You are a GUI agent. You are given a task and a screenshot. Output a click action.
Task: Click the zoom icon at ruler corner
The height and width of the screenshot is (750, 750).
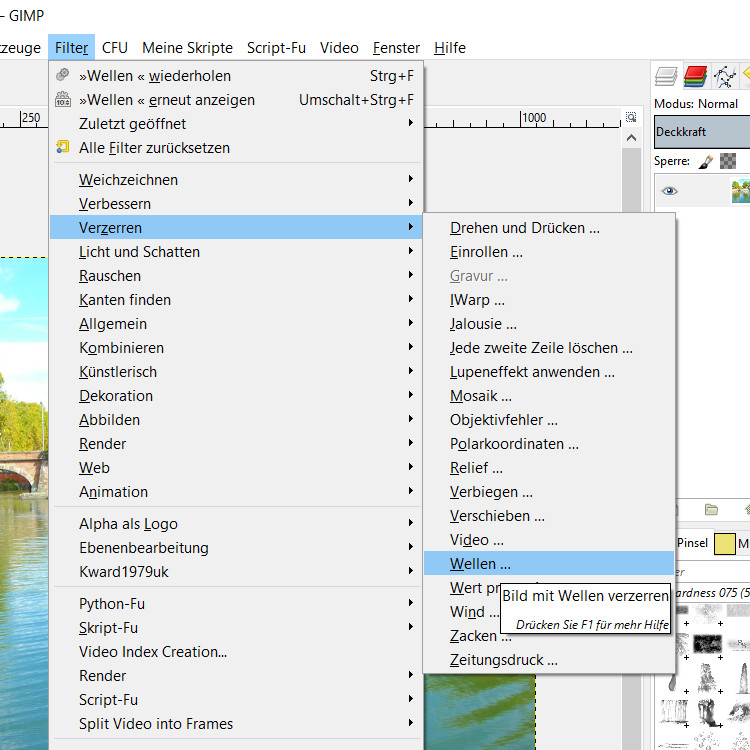point(630,117)
